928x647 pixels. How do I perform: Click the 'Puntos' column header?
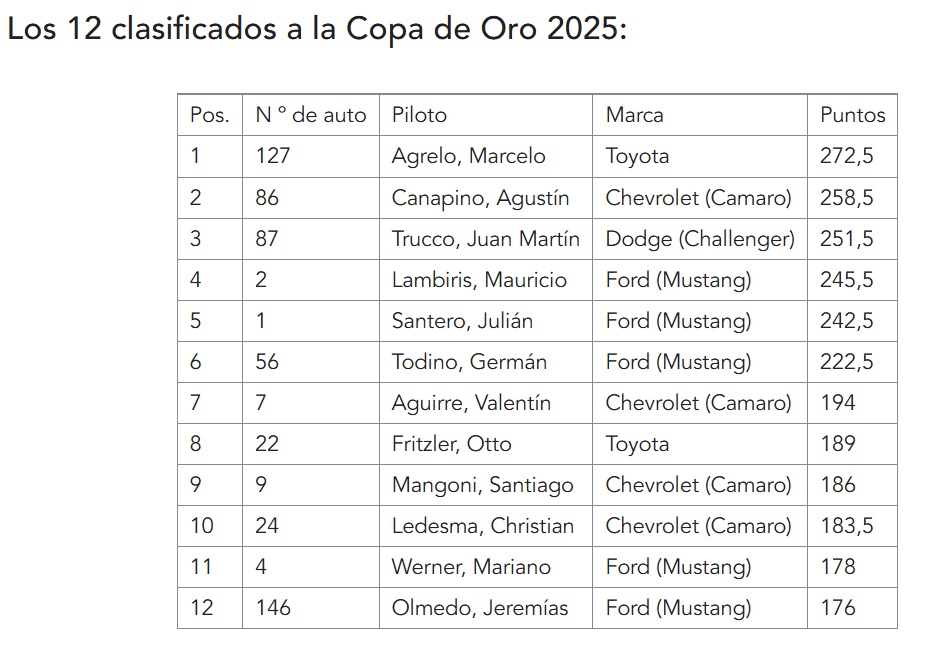[x=852, y=115]
